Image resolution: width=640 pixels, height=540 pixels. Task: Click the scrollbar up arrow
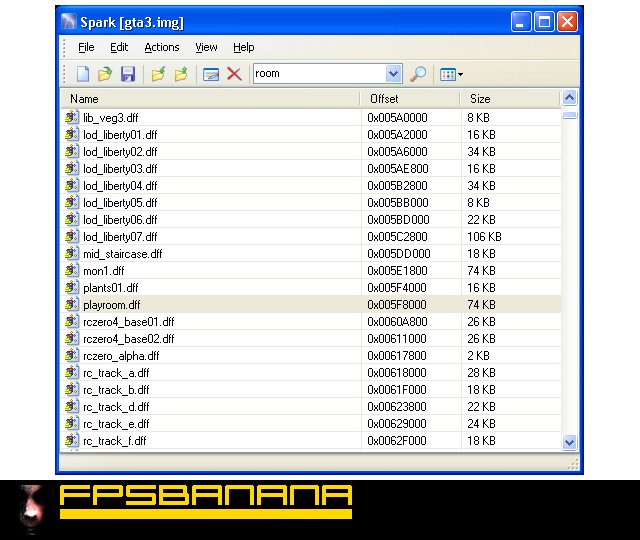[x=569, y=98]
